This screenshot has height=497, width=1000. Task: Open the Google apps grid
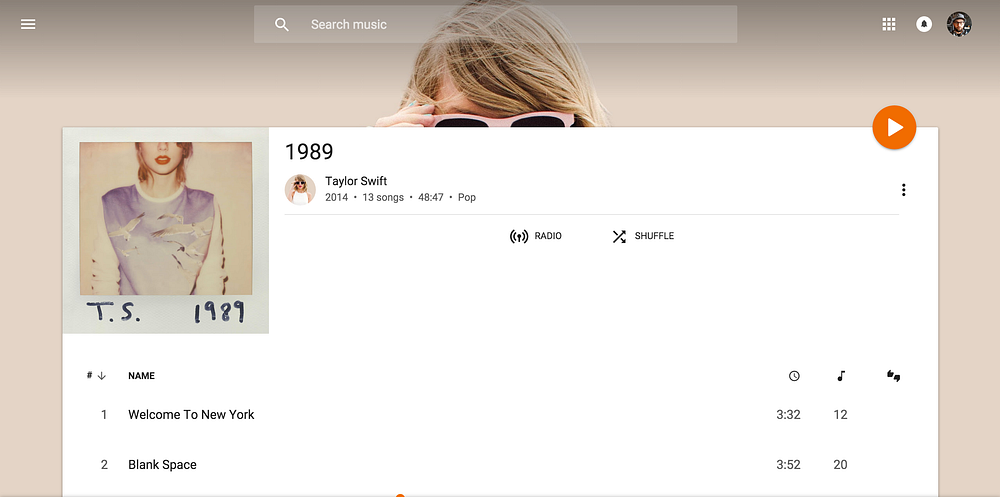click(x=888, y=24)
